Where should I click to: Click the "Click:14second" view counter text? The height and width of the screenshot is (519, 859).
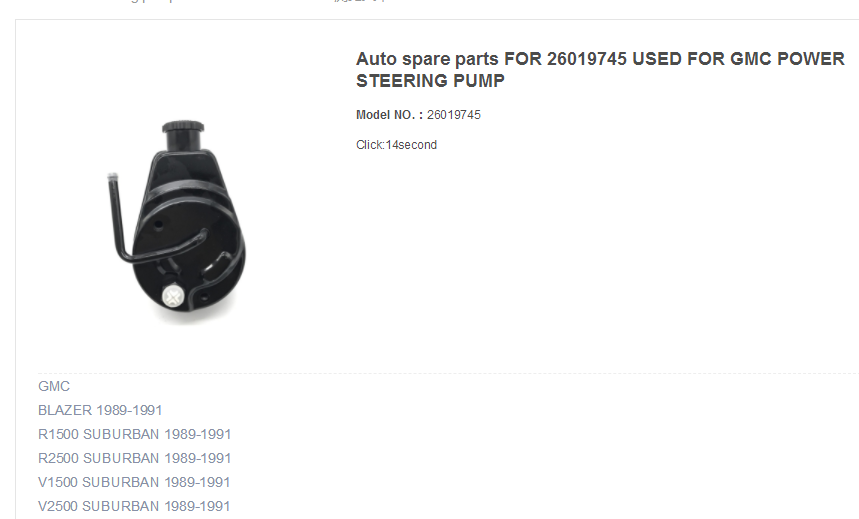click(x=397, y=145)
